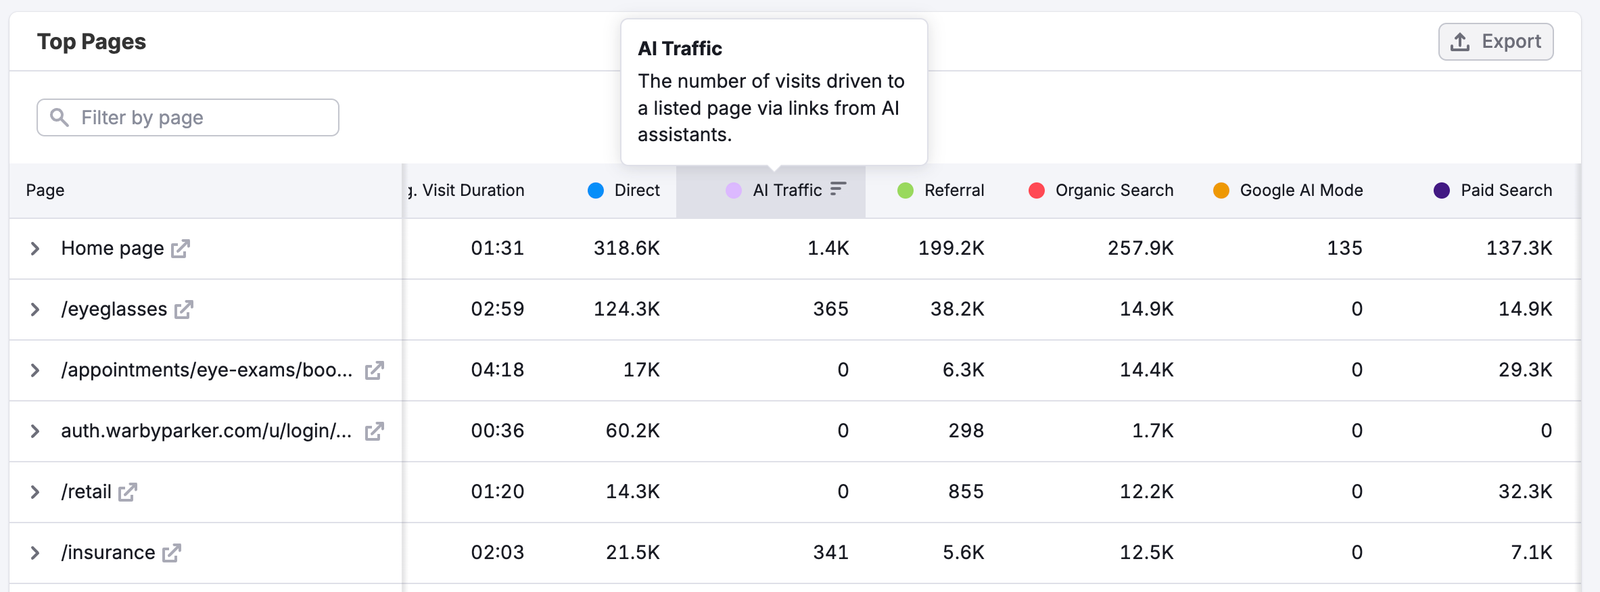Expand the /insurance row chevron
1600x592 pixels.
click(33, 552)
